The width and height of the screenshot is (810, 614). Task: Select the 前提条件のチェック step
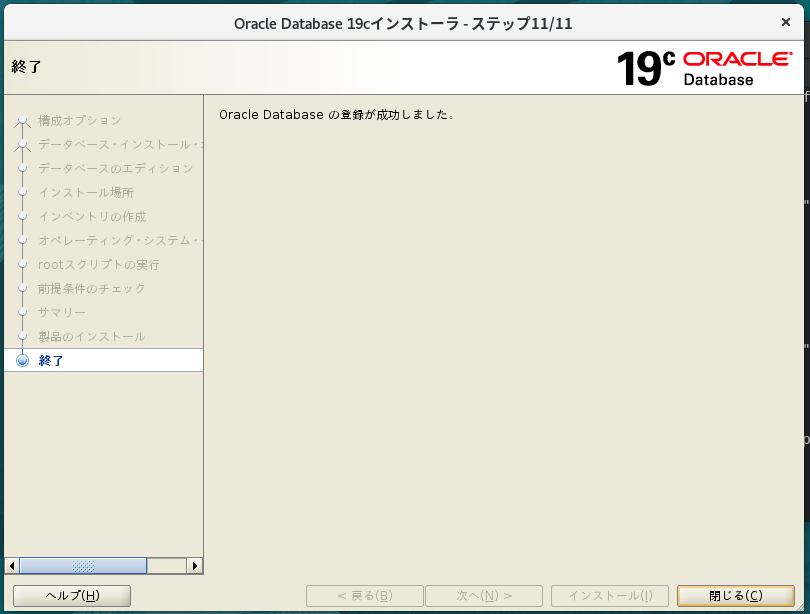tap(92, 288)
